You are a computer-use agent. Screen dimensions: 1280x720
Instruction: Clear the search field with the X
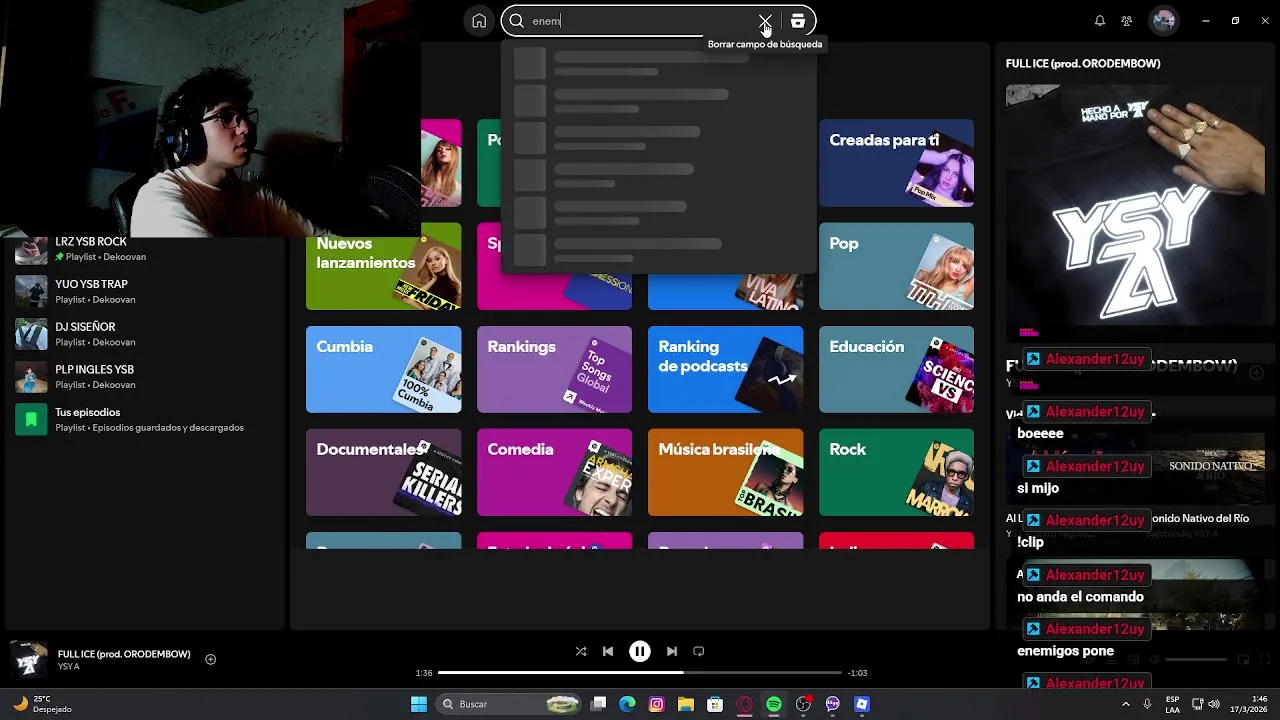tap(764, 21)
